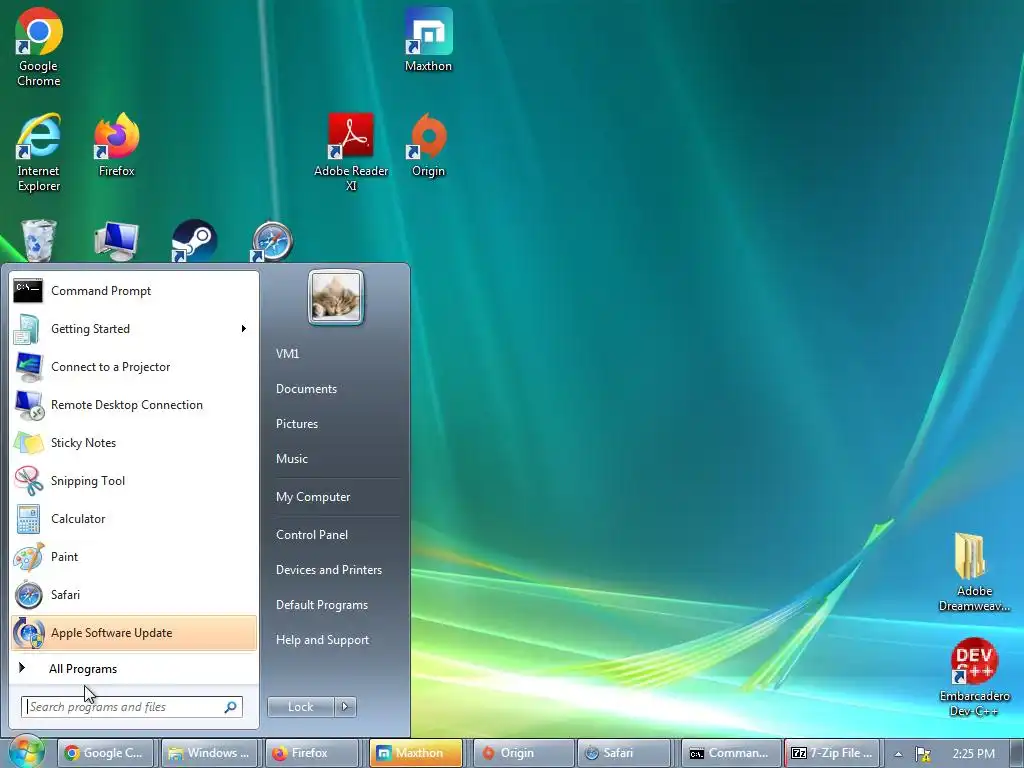
Task: Switch to Windows Explorer taskbar button
Action: pos(210,753)
